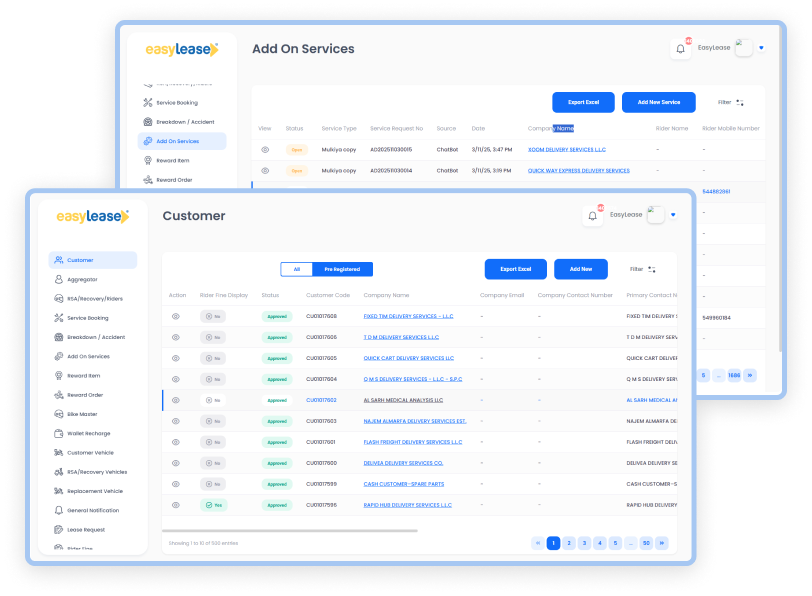Click the General Notification bell in sidebar
Image resolution: width=812 pixels, height=596 pixels.
59,510
